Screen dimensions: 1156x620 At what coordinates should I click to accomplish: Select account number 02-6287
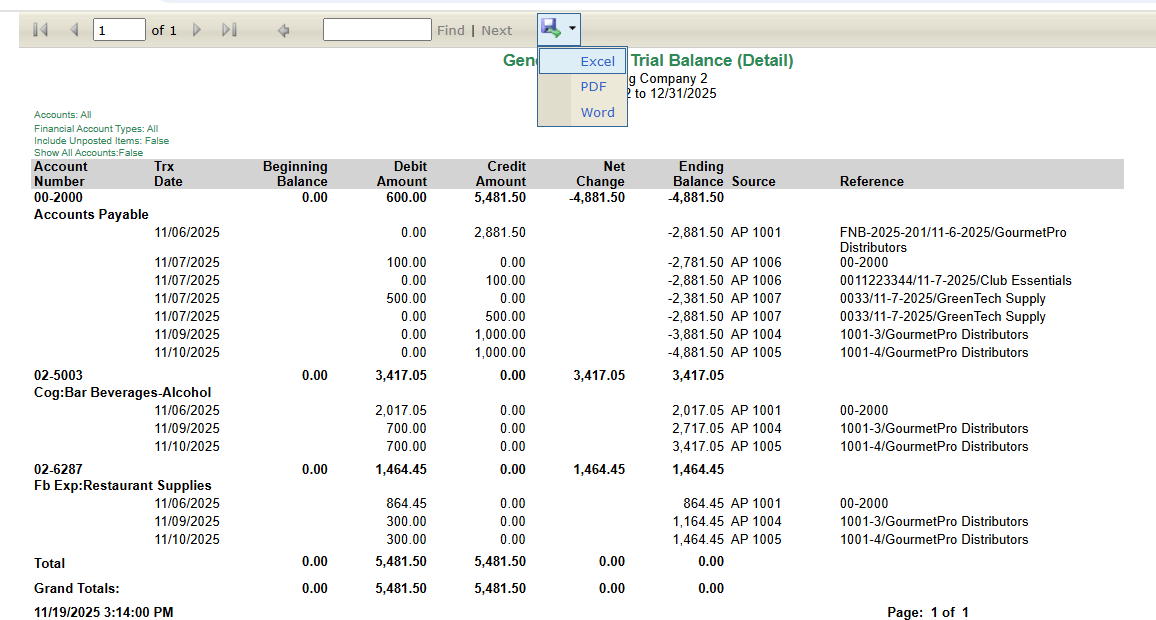coord(59,469)
